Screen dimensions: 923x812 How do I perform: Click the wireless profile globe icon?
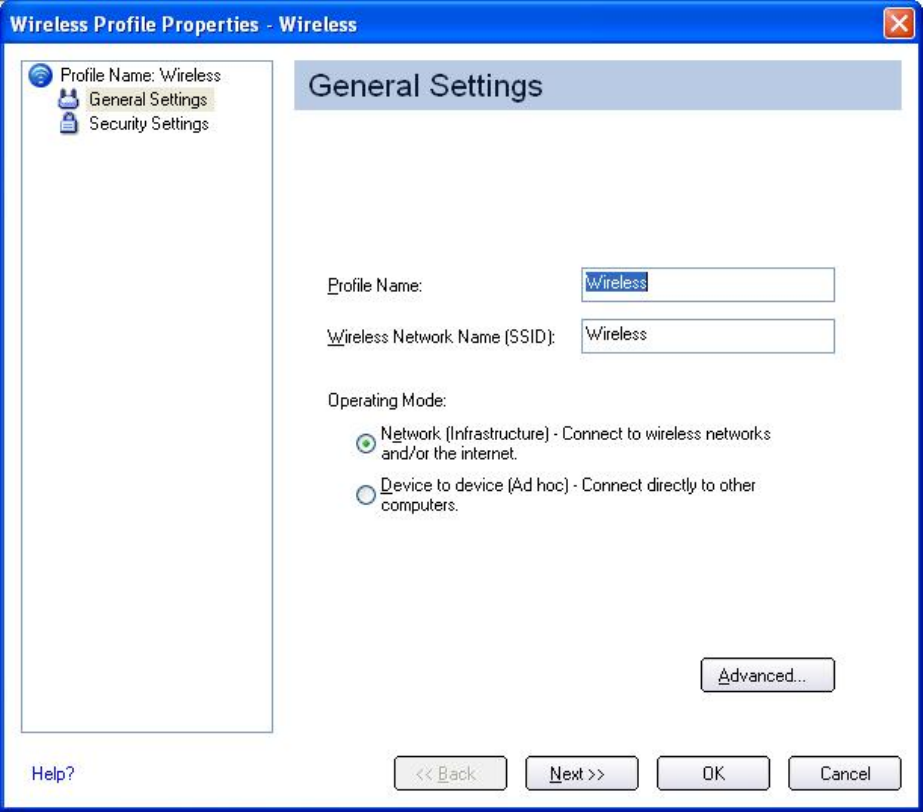click(41, 75)
